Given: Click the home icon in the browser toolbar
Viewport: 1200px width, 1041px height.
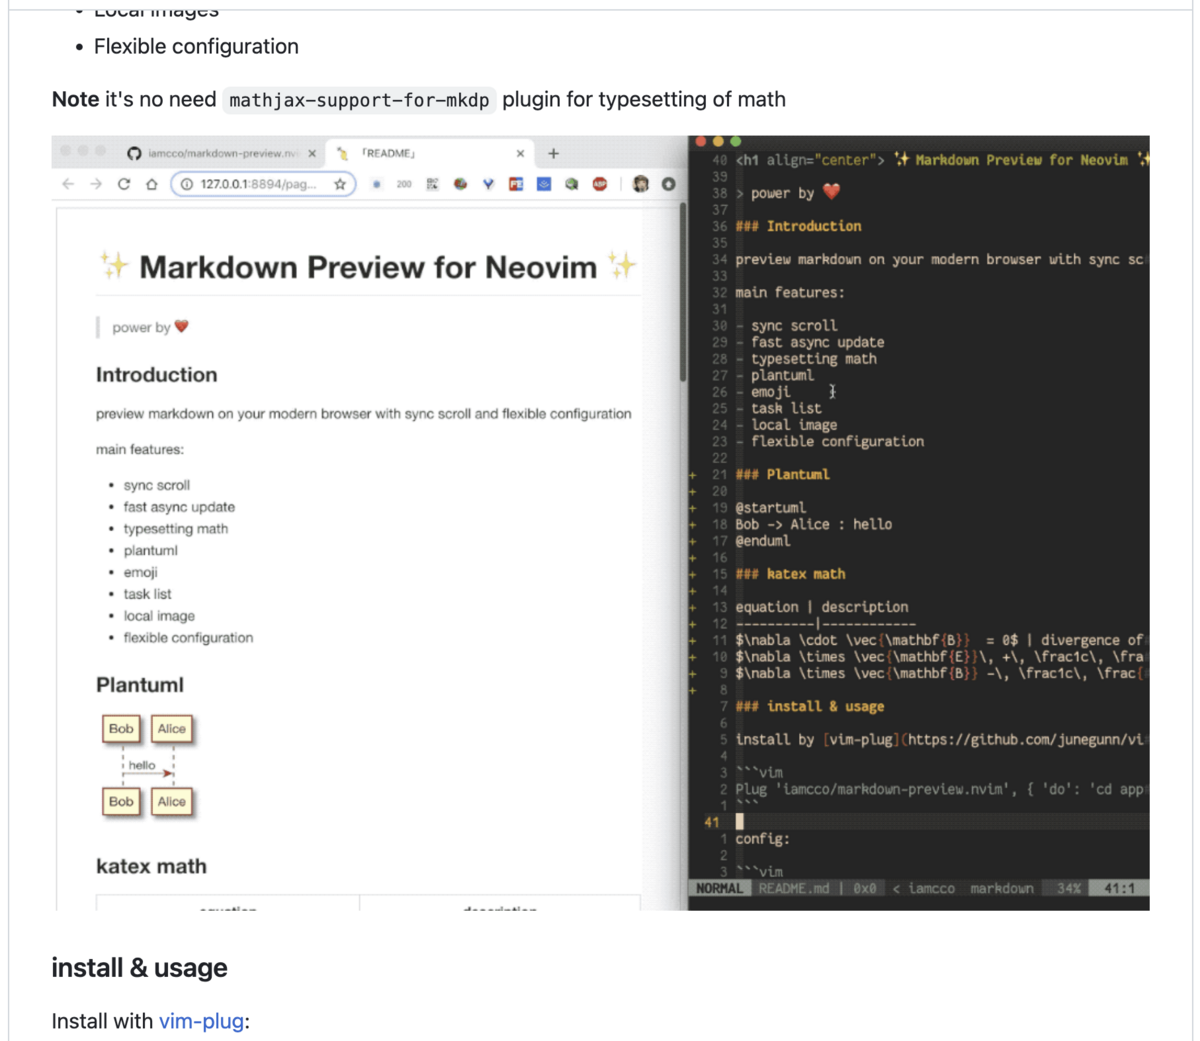Looking at the screenshot, I should point(151,184).
